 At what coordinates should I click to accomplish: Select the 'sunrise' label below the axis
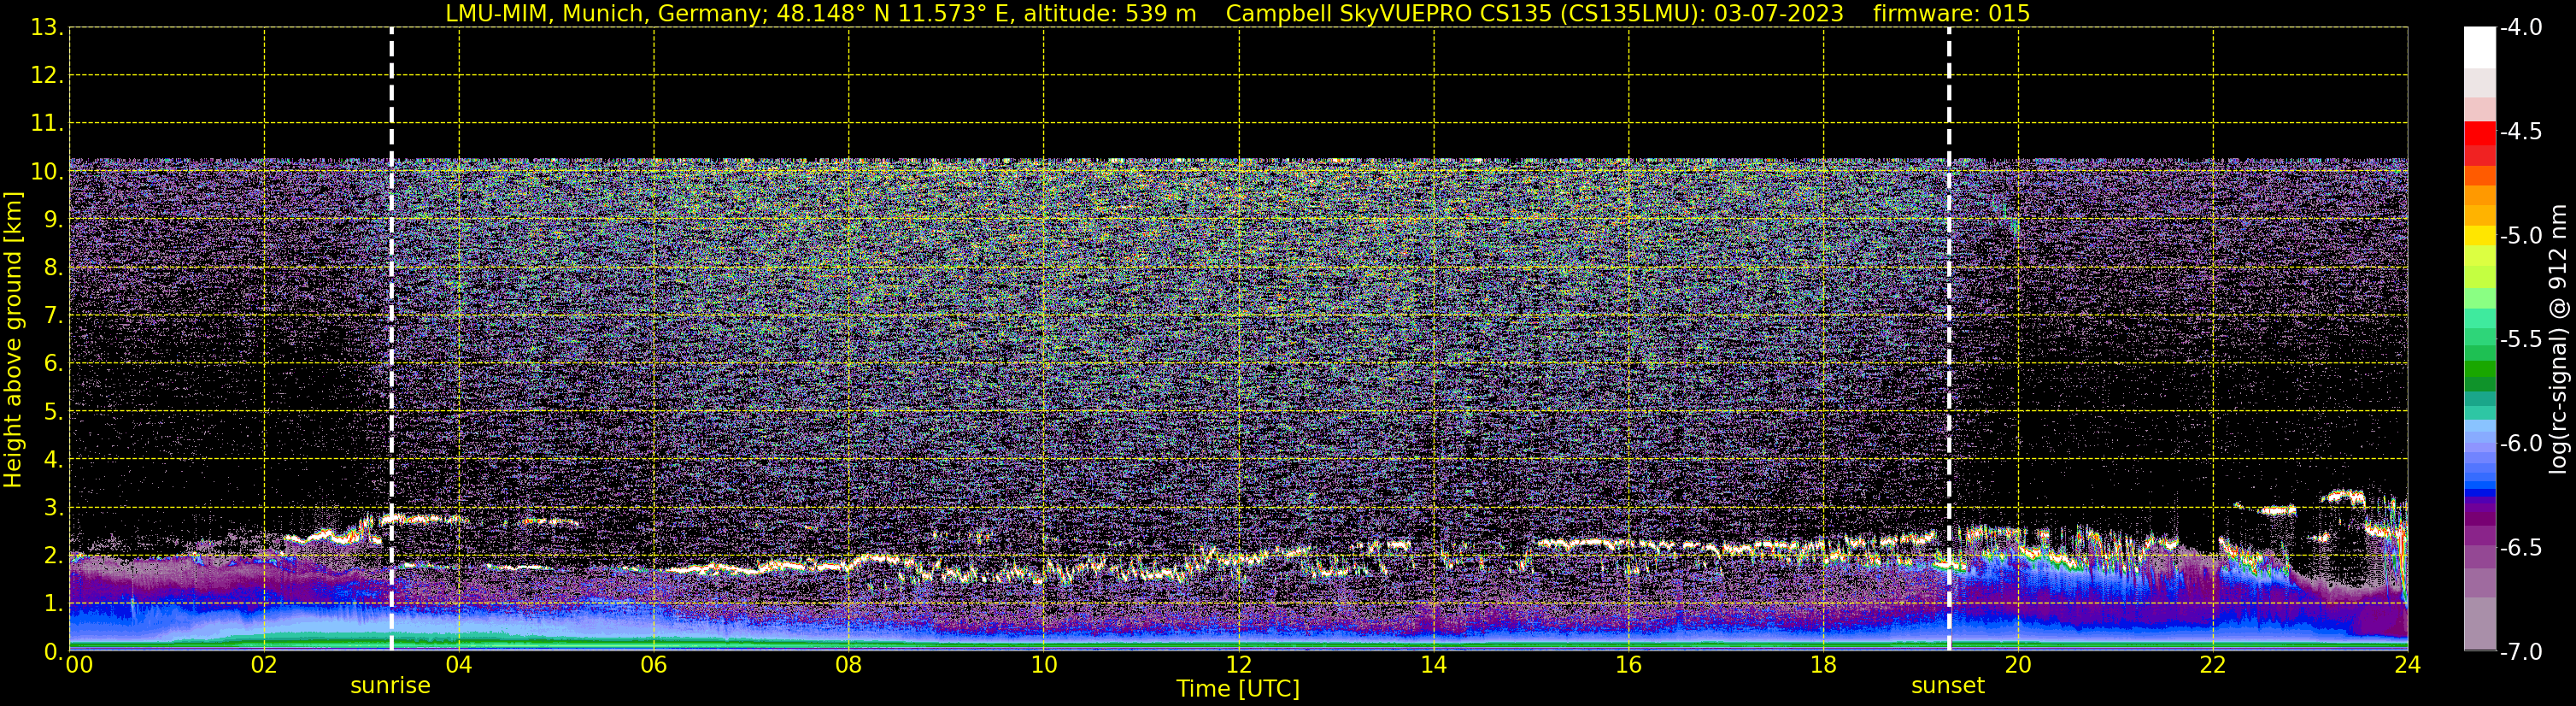click(x=390, y=686)
